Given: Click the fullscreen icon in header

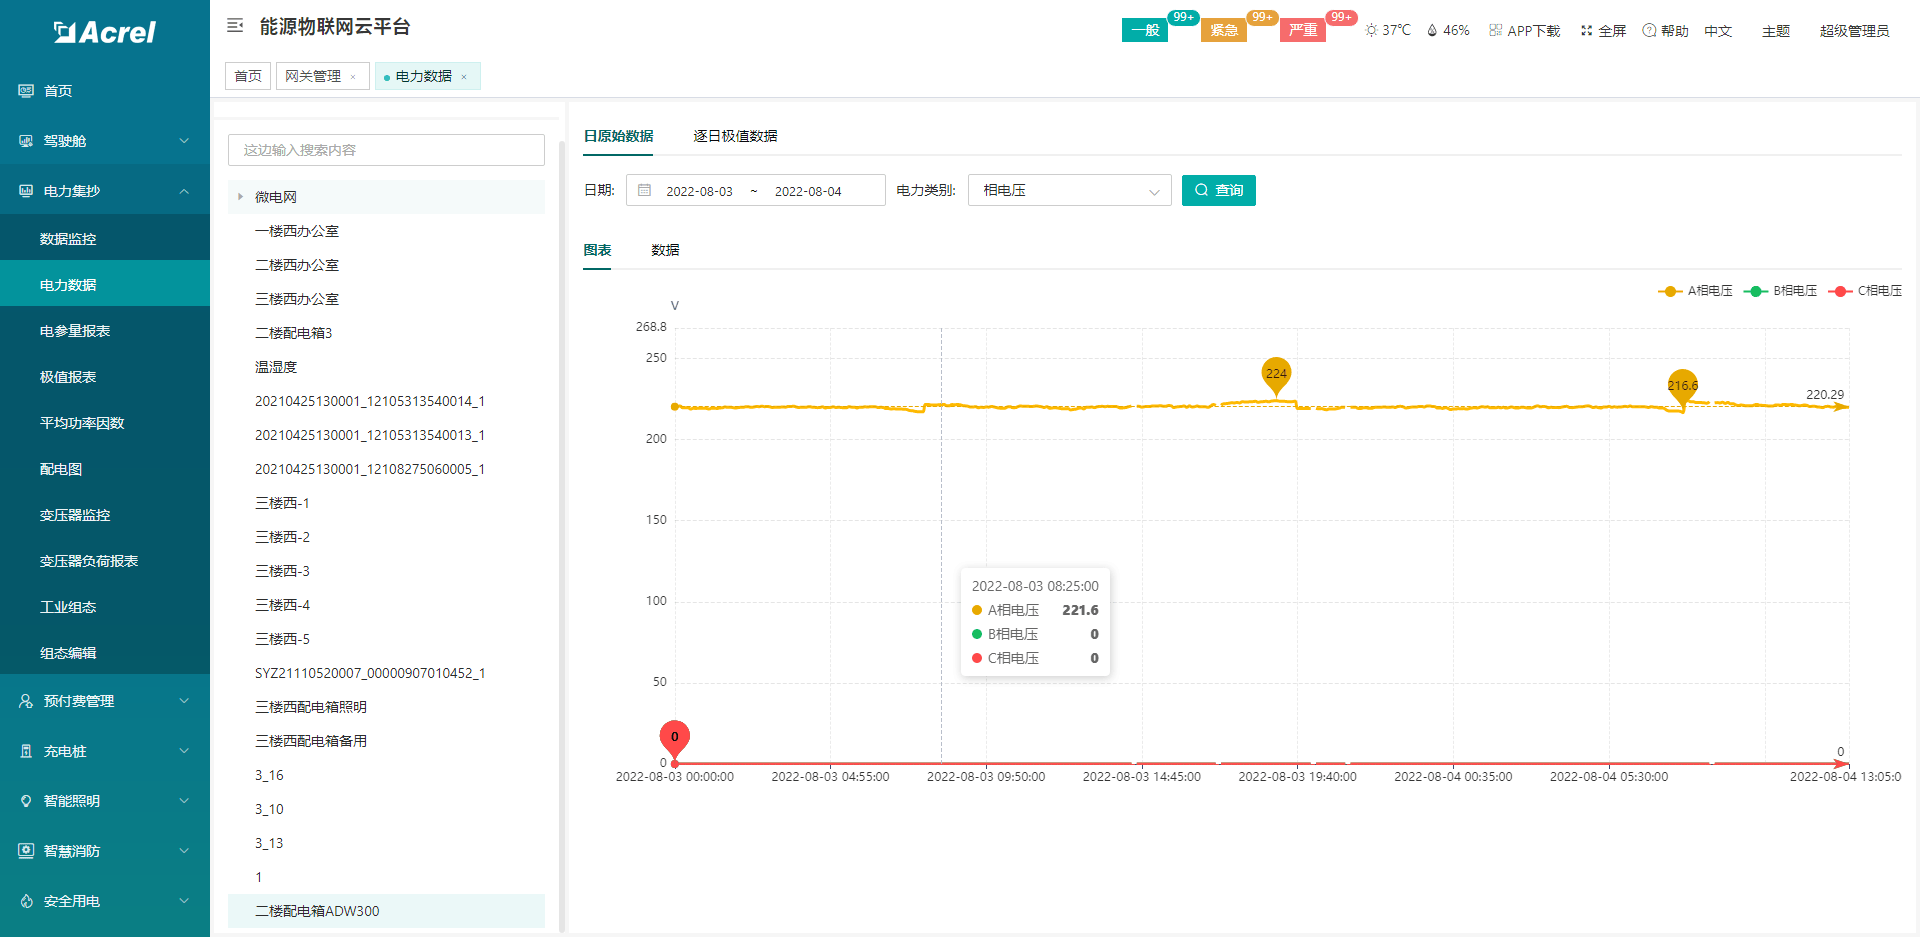Looking at the screenshot, I should [1586, 31].
